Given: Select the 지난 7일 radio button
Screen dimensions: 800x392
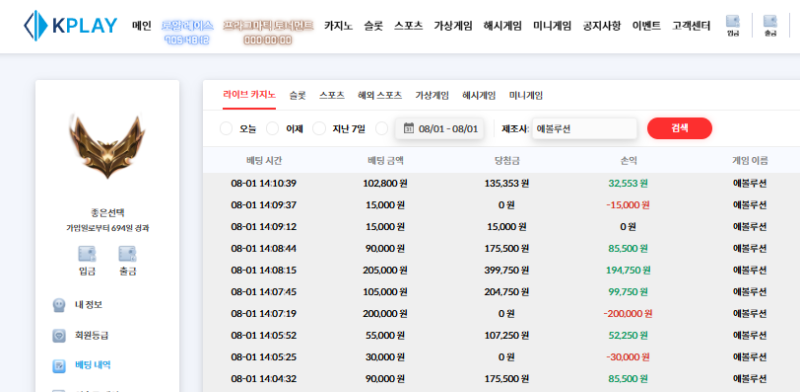Looking at the screenshot, I should pyautogui.click(x=319, y=129).
